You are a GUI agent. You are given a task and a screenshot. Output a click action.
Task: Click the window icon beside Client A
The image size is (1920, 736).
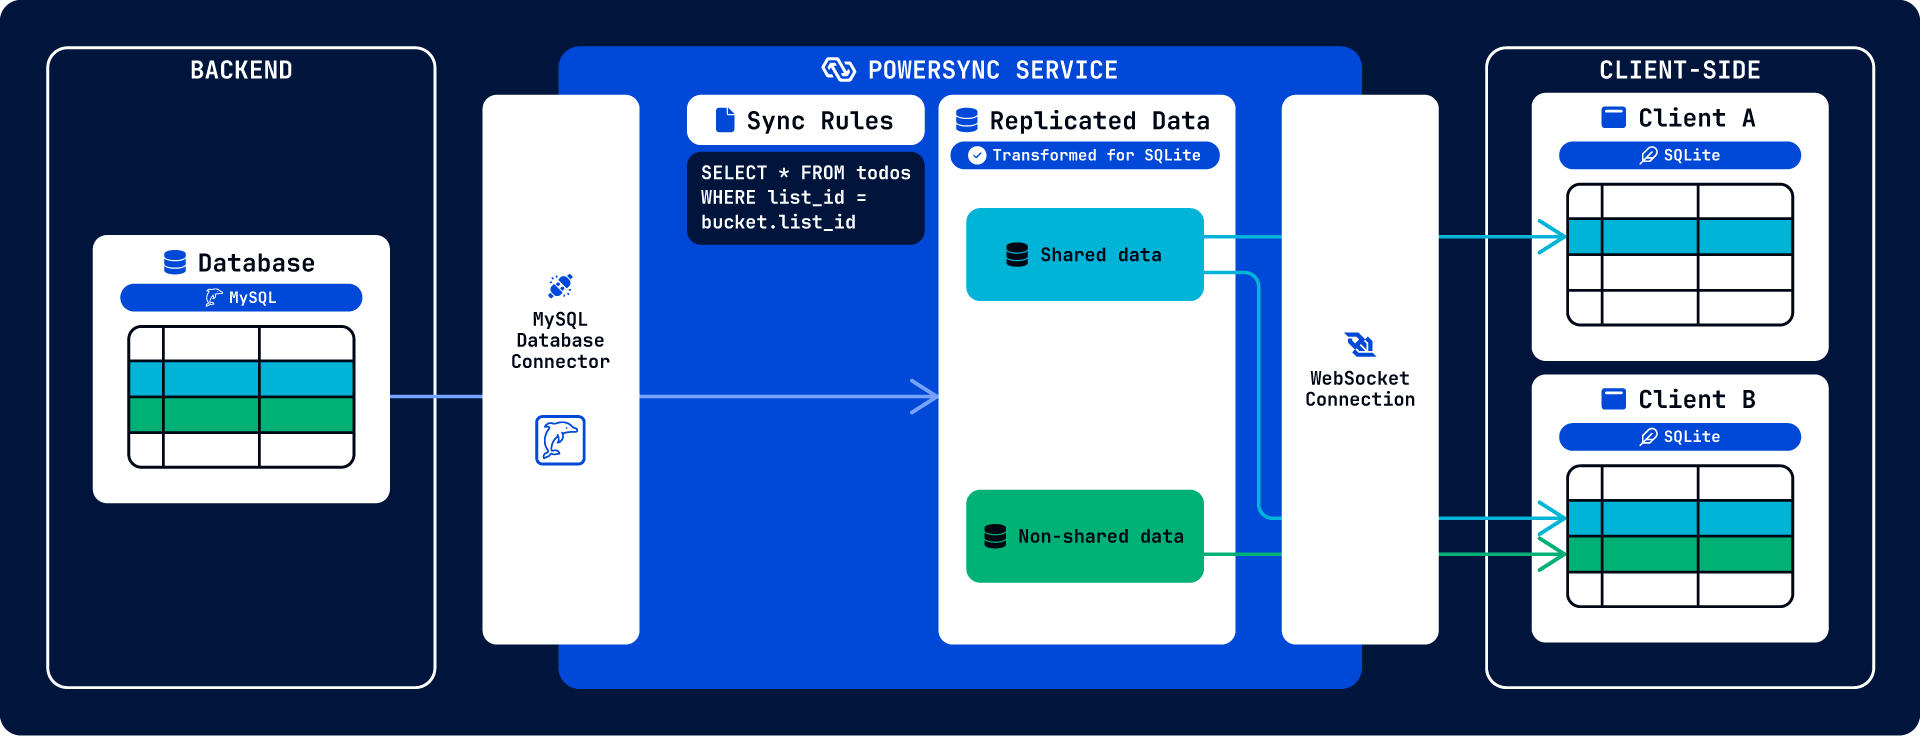coord(1613,117)
